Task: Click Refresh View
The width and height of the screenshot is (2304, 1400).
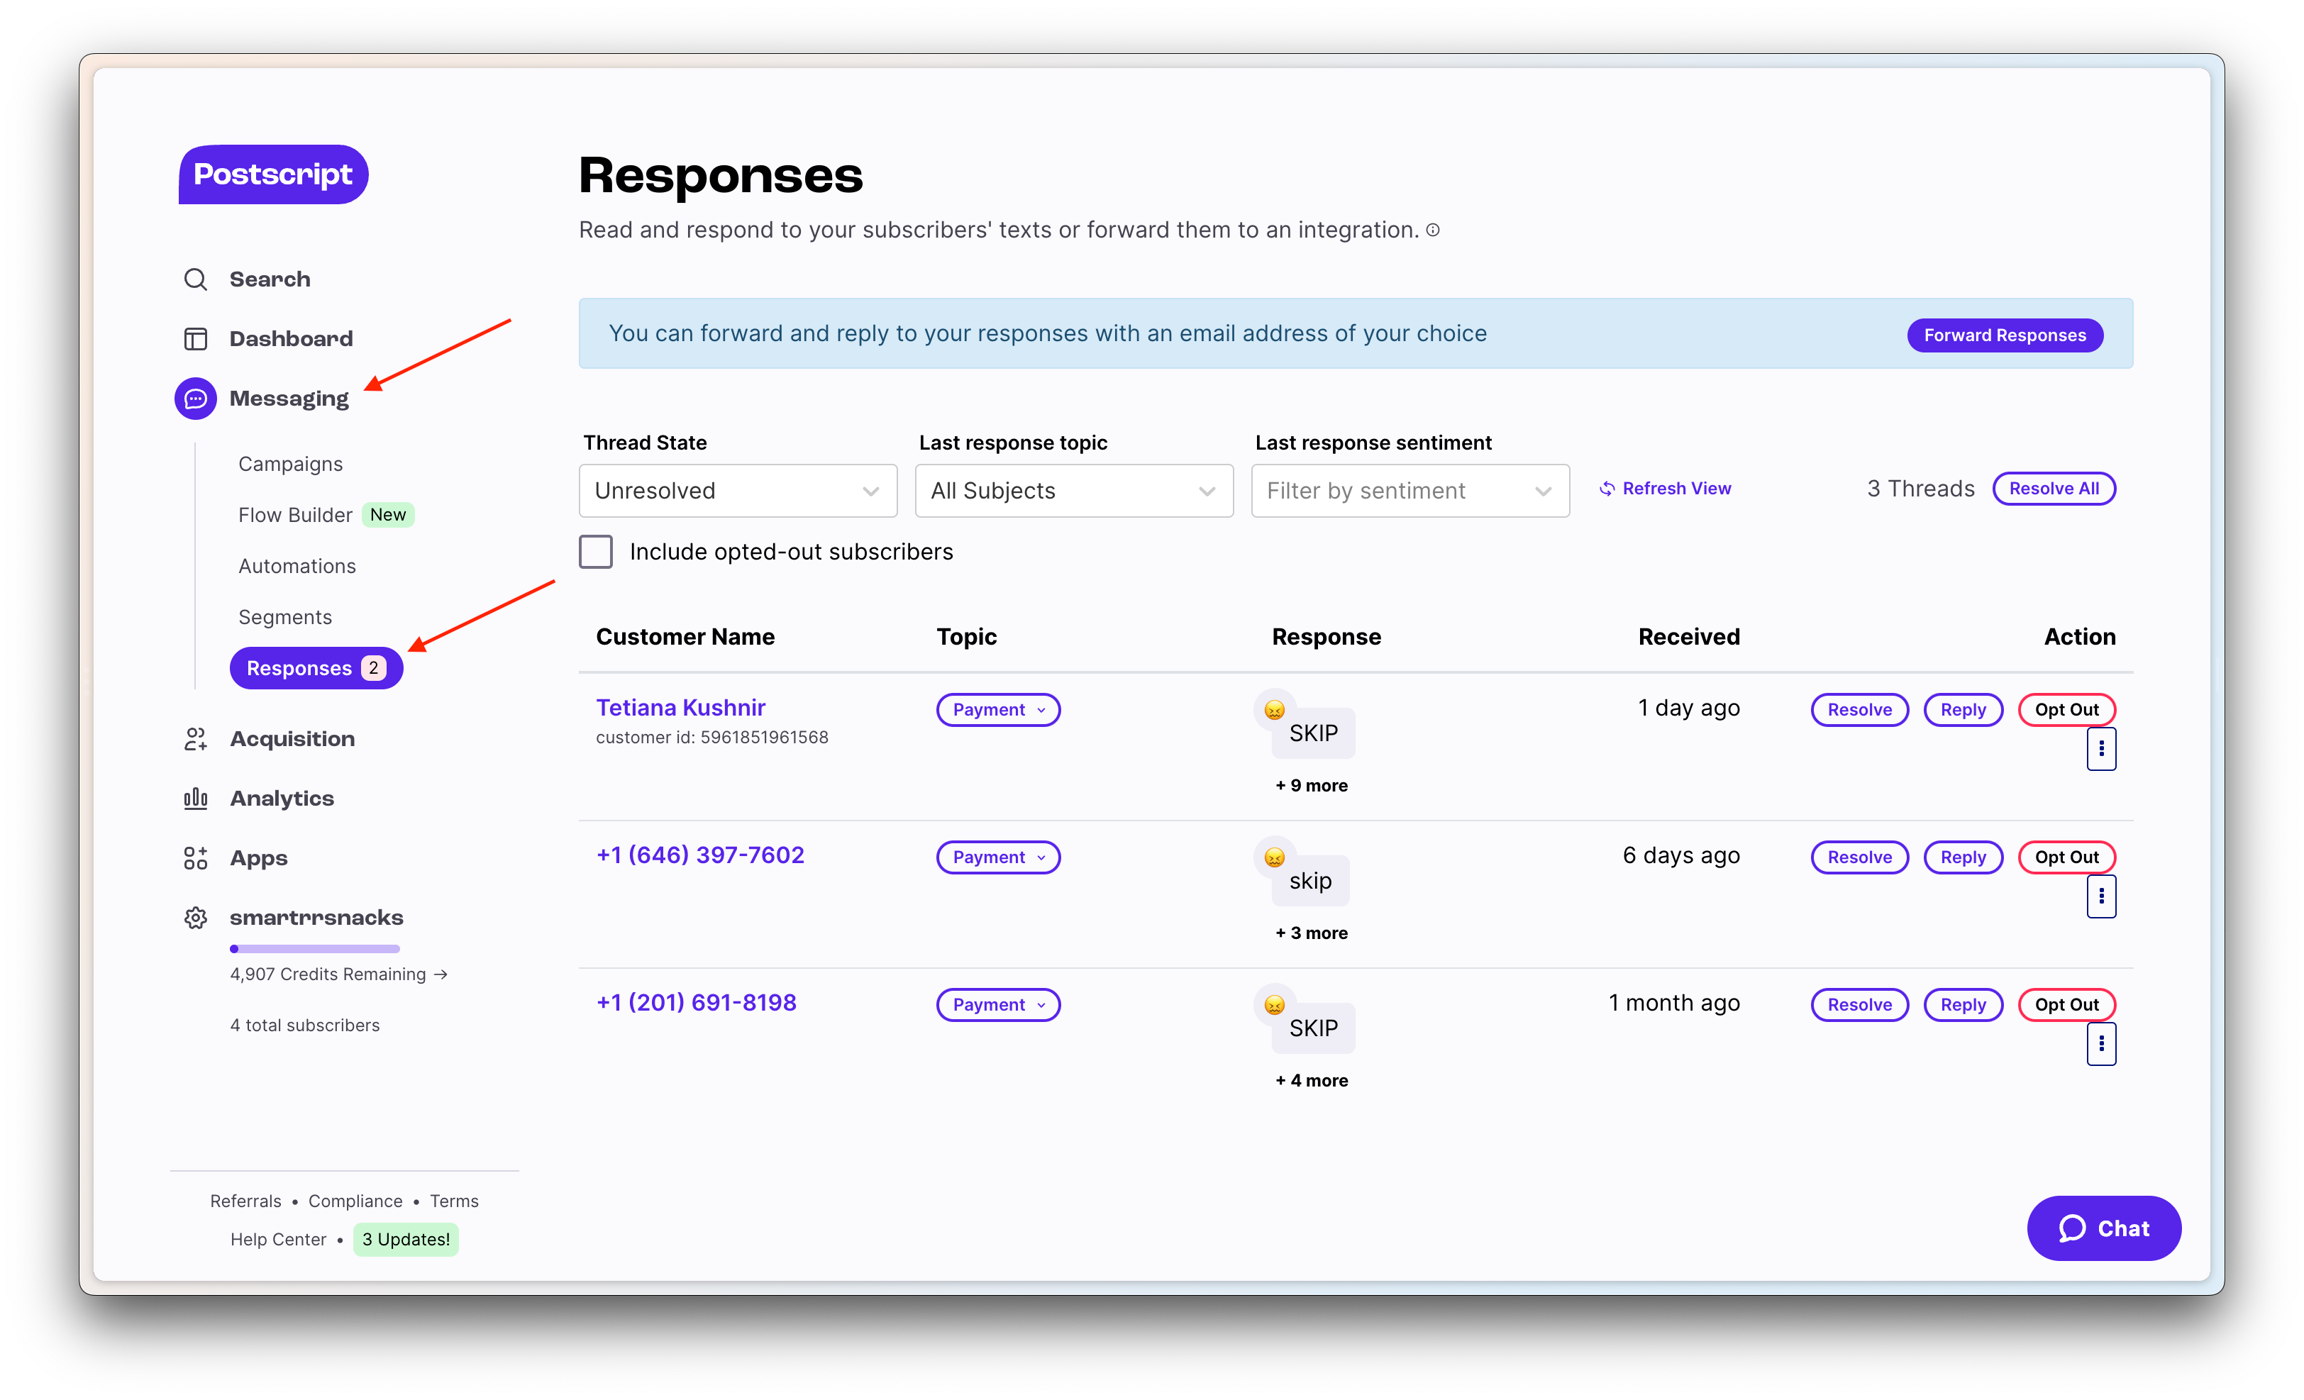Action: [1665, 488]
